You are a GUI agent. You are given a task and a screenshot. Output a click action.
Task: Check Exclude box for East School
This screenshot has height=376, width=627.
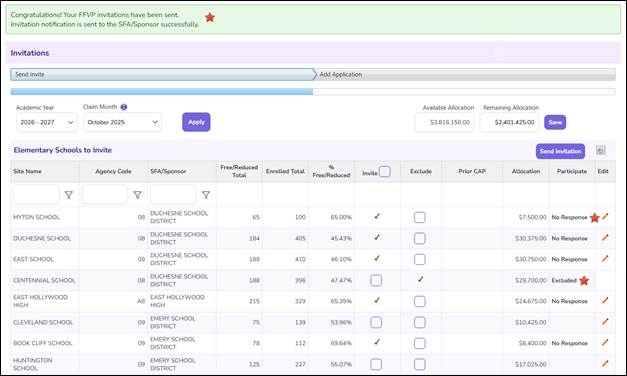419,260
